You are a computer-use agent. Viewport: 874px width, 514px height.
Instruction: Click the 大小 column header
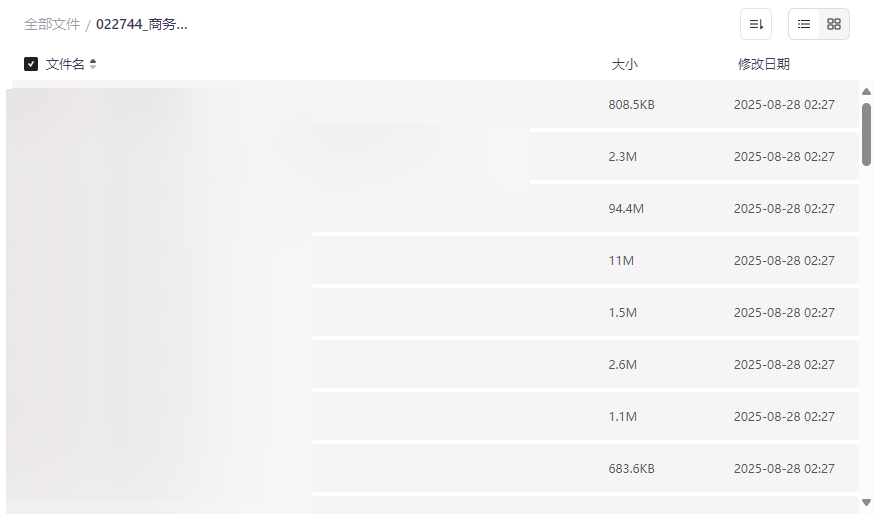[x=624, y=64]
